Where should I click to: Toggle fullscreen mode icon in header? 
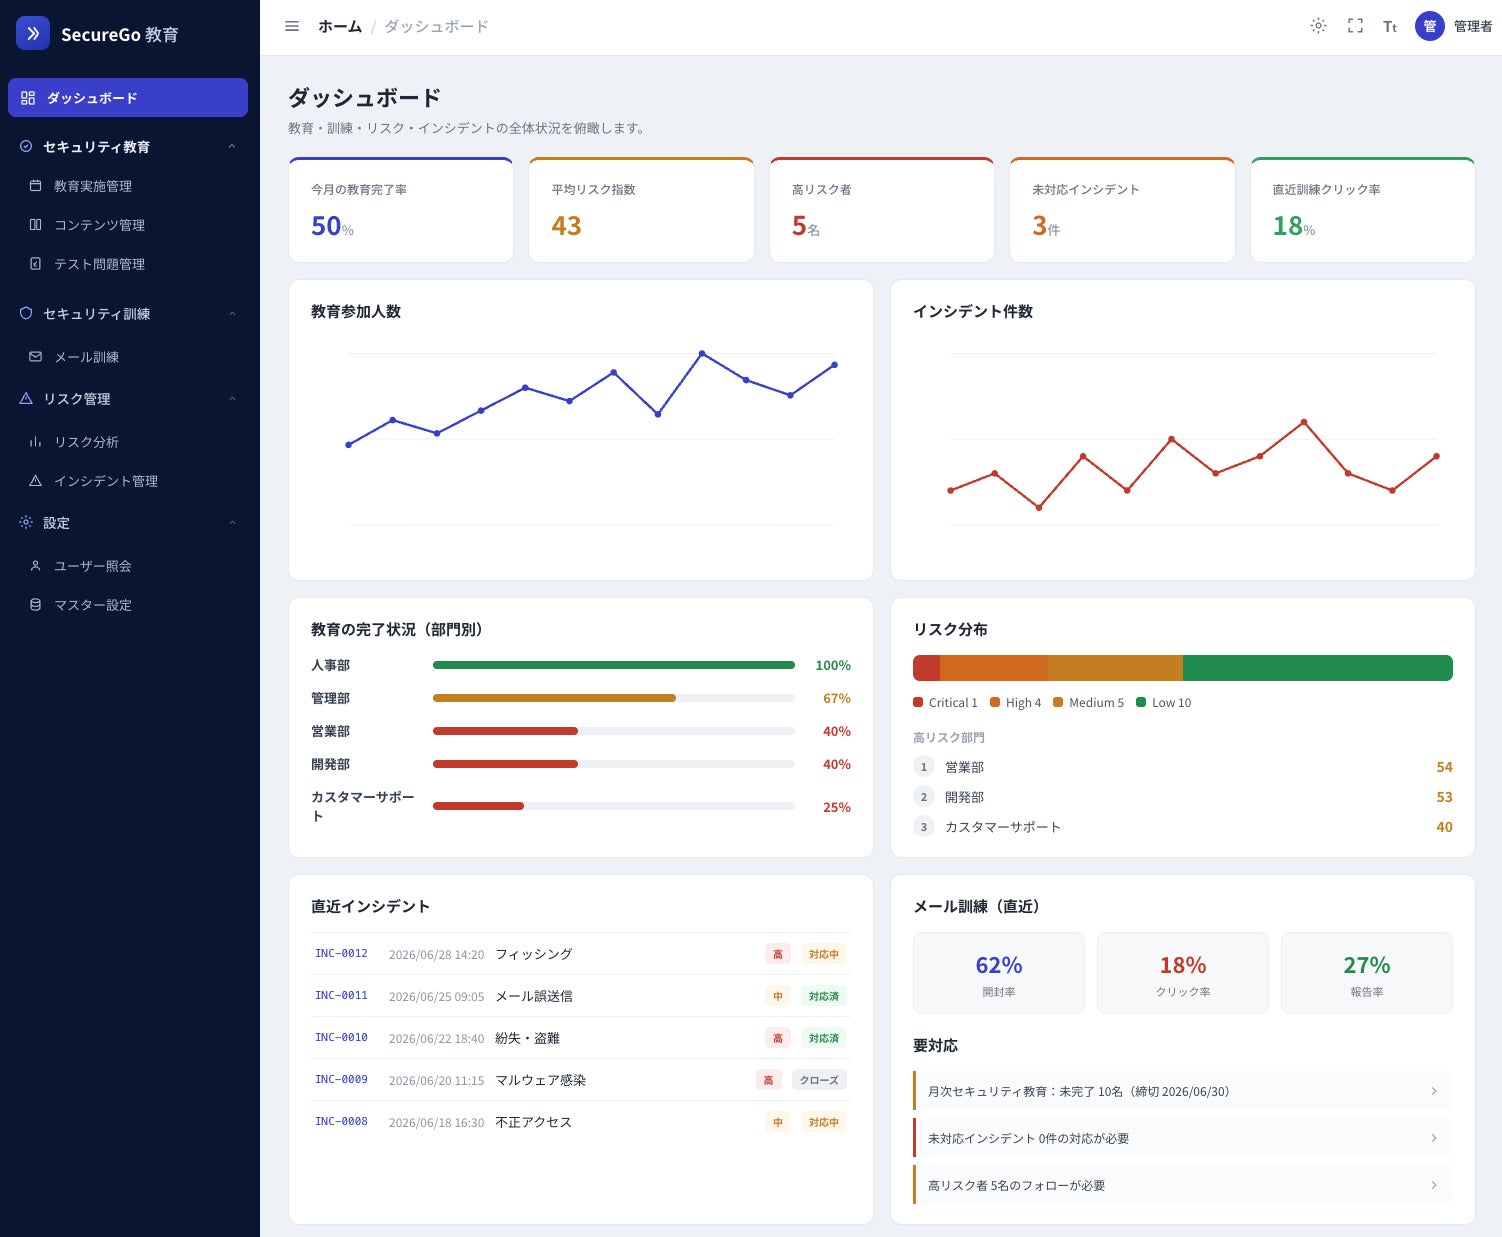click(1355, 26)
